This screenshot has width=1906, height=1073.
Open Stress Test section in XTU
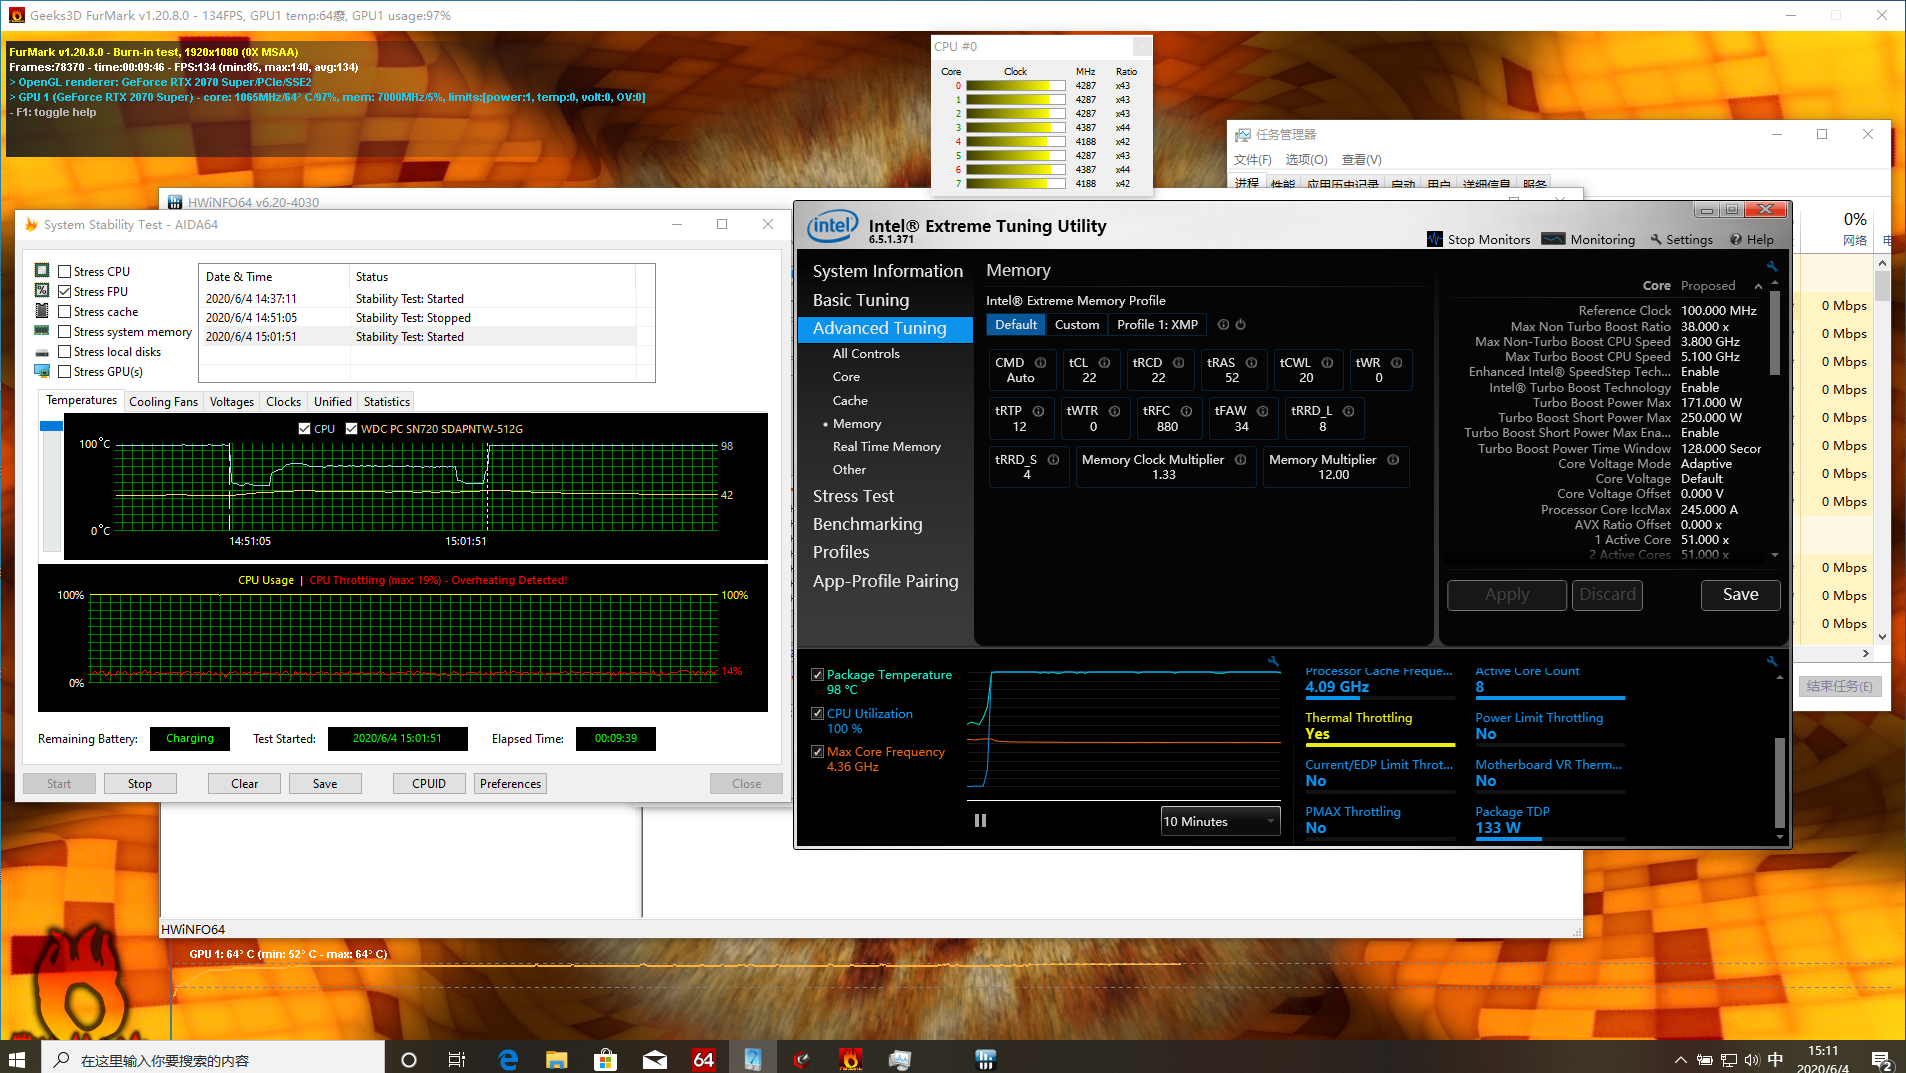(853, 496)
